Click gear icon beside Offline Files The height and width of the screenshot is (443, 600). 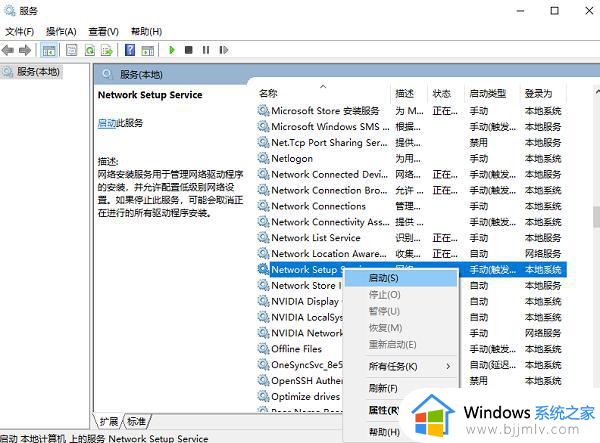[263, 349]
